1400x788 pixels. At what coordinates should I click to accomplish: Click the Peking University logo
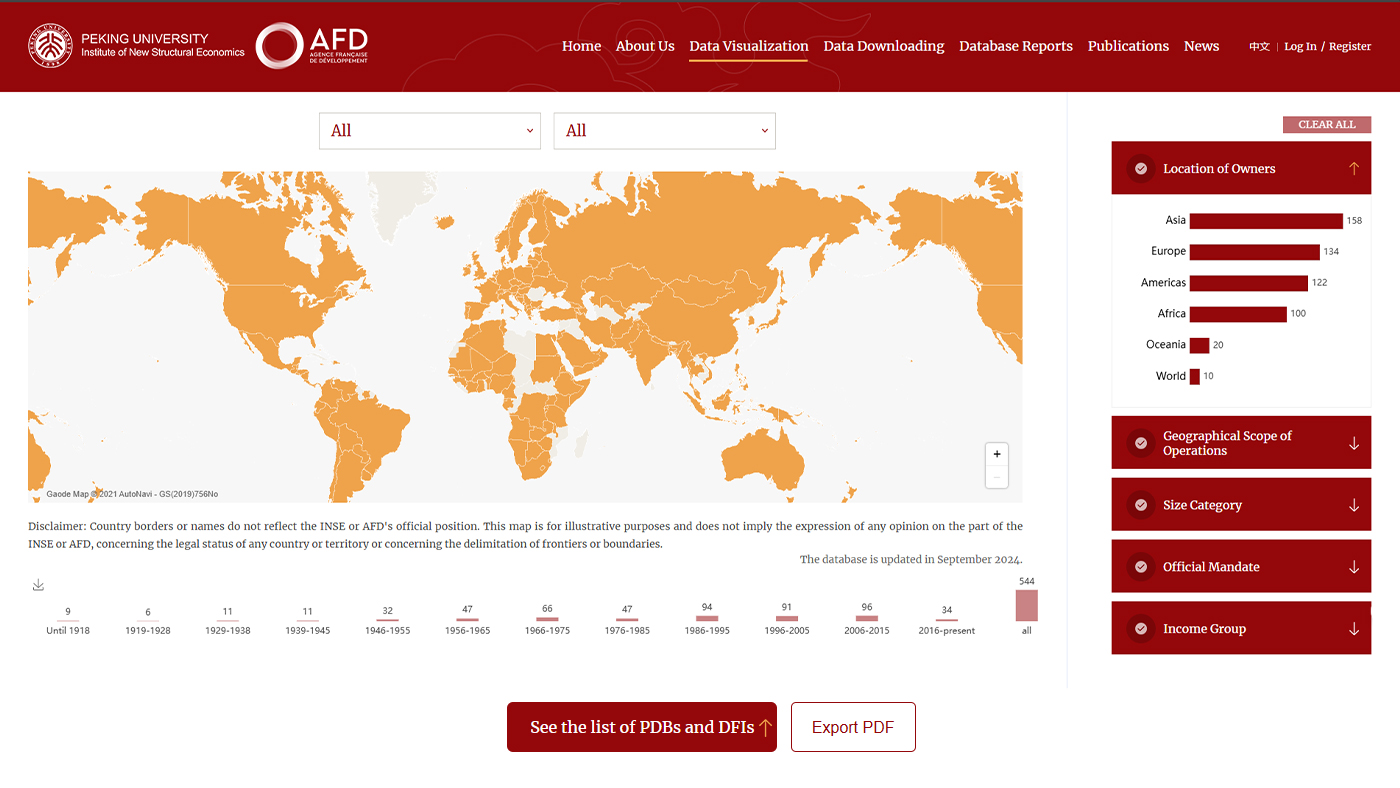click(x=136, y=46)
